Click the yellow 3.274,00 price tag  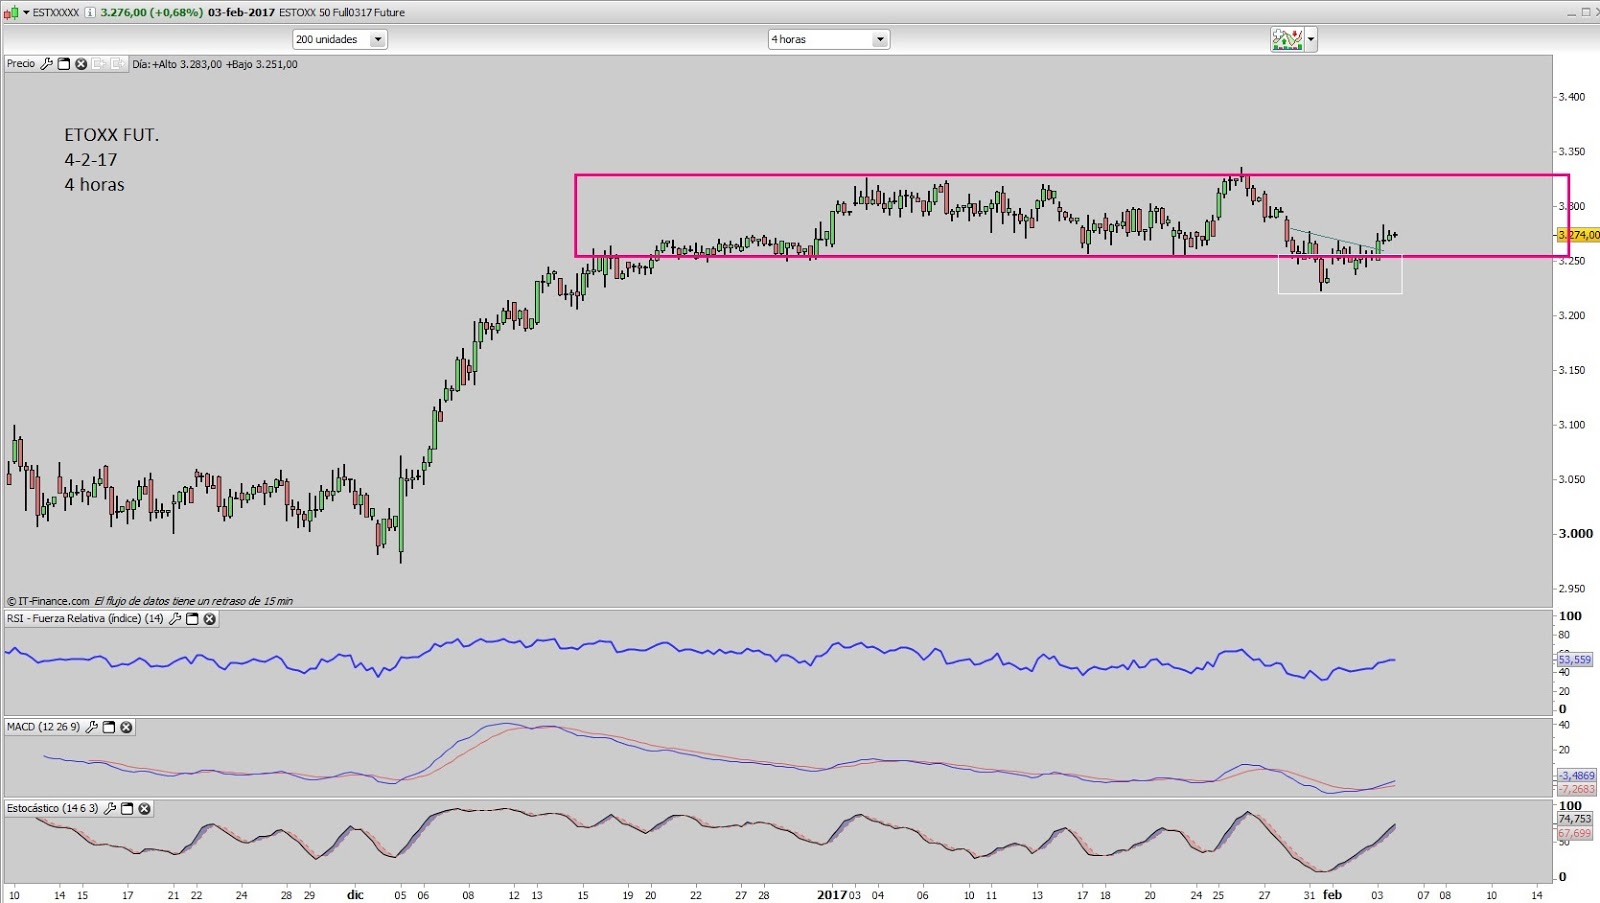pyautogui.click(x=1578, y=235)
